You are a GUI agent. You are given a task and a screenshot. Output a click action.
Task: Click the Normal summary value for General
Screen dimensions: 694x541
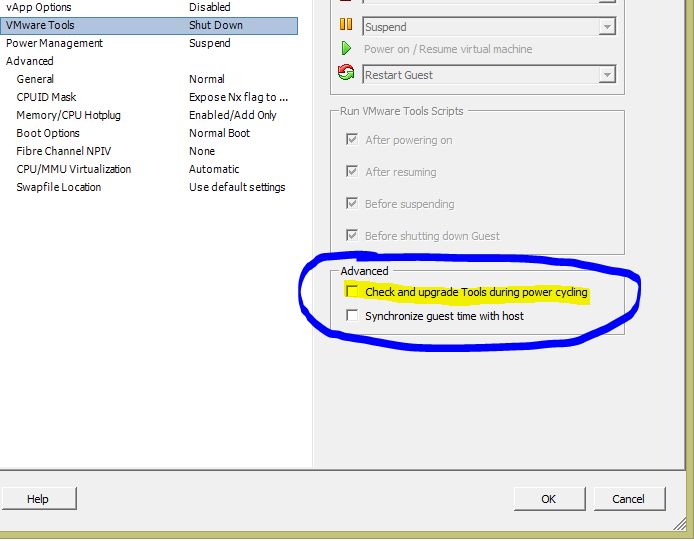(x=207, y=79)
